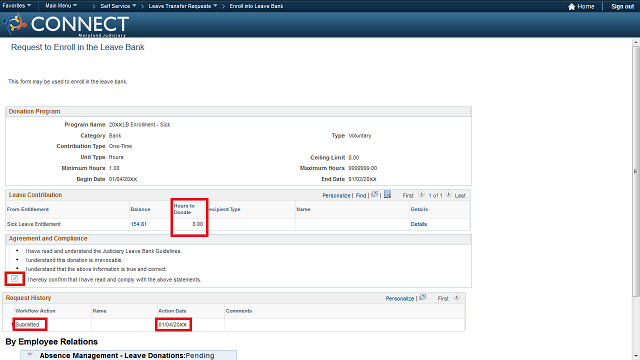Click the Recipient Type column header

click(x=224, y=209)
